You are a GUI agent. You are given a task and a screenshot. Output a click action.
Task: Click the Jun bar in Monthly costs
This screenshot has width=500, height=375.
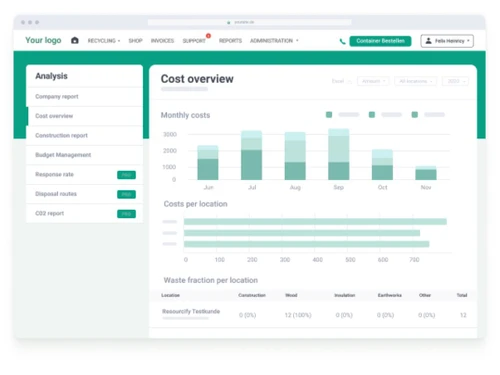[x=208, y=163]
